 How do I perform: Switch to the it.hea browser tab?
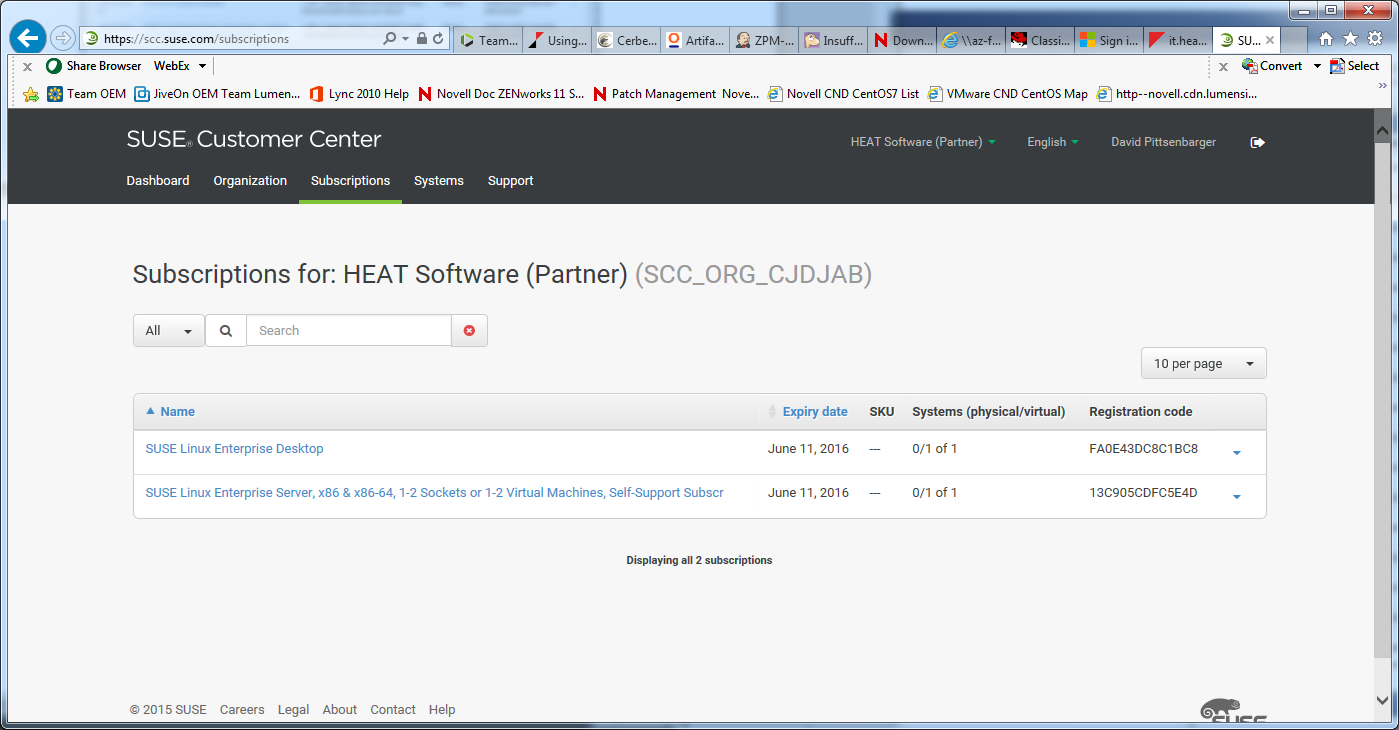(x=1178, y=40)
